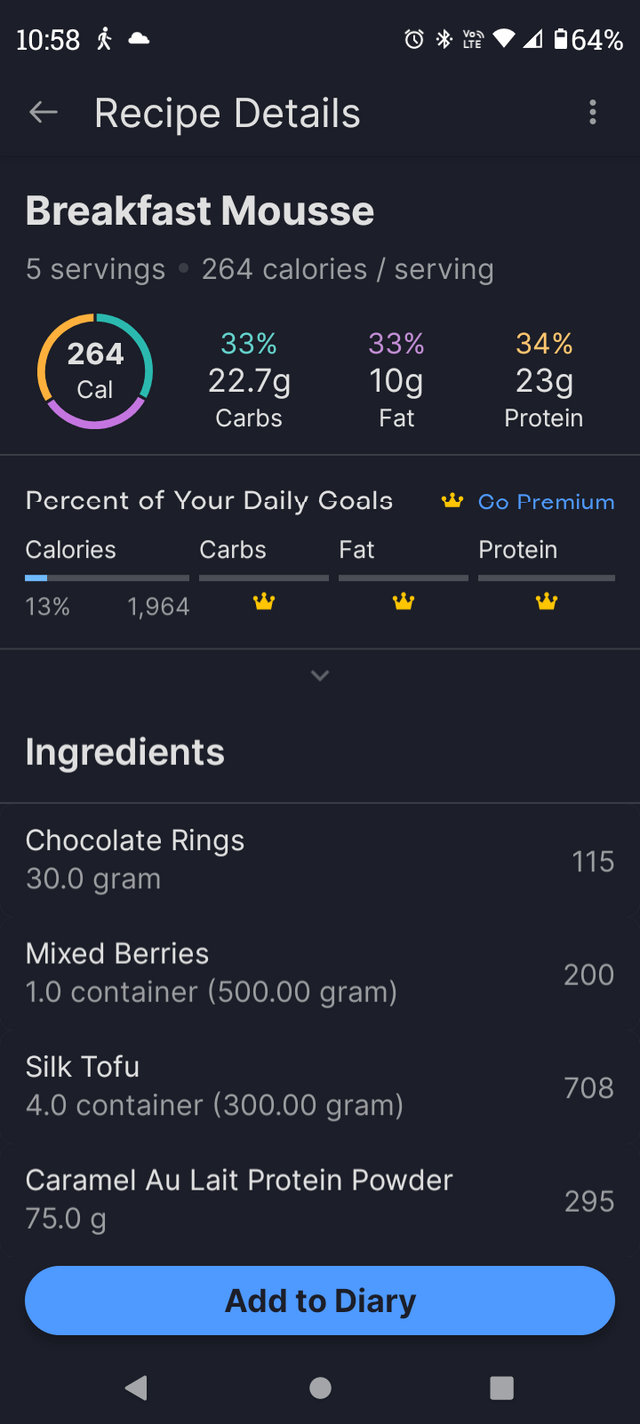
Task: Open the three-dot overflow menu
Action: (593, 113)
